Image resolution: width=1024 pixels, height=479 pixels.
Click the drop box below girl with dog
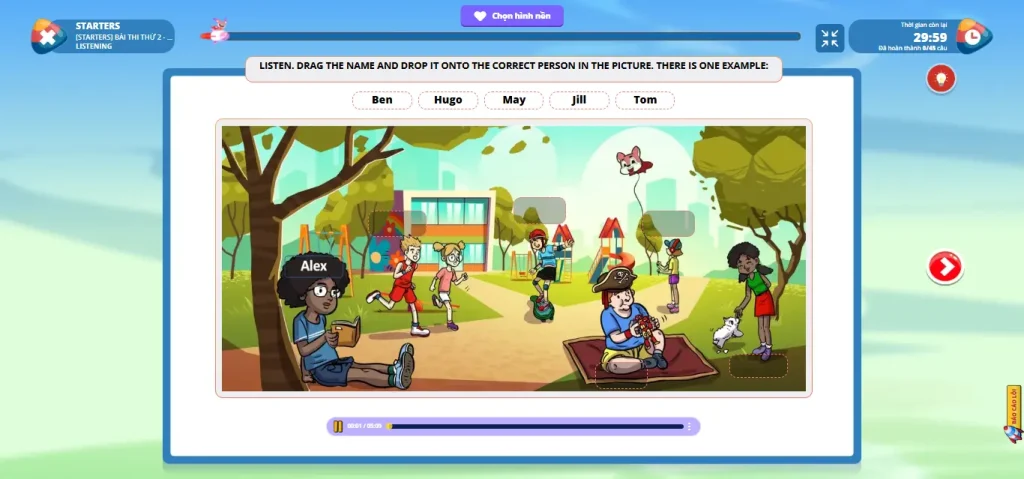(x=758, y=366)
